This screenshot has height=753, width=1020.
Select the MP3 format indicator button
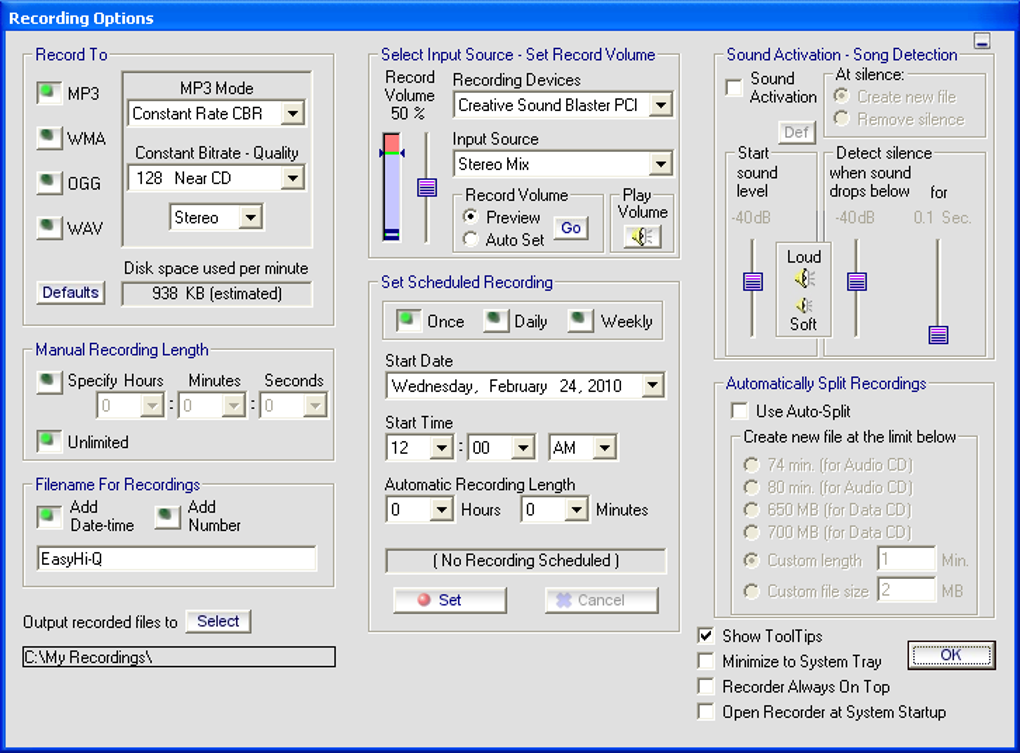pos(49,94)
